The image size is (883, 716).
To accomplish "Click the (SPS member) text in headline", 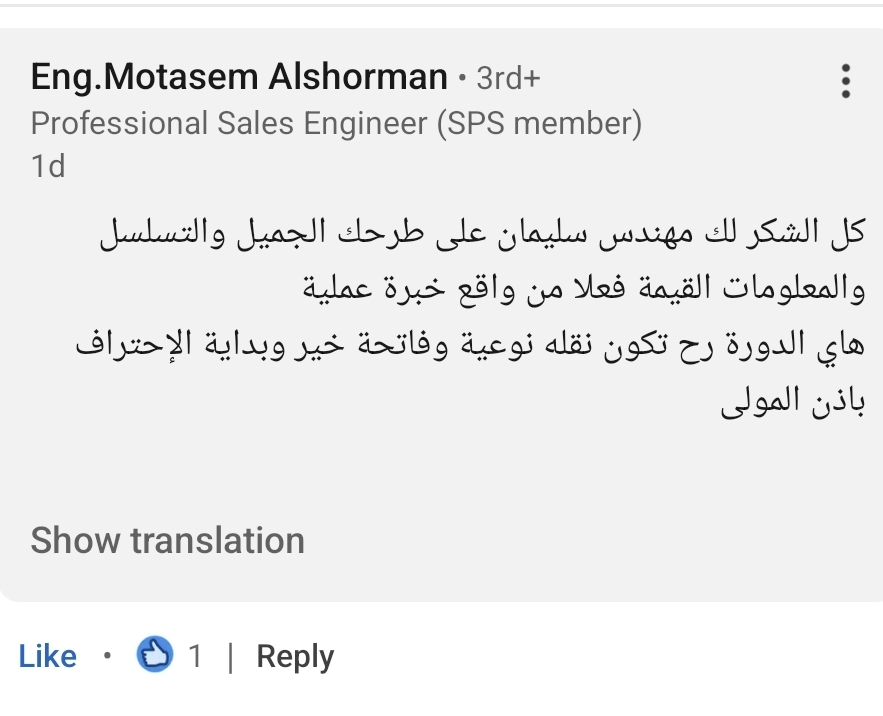I will pos(539,123).
